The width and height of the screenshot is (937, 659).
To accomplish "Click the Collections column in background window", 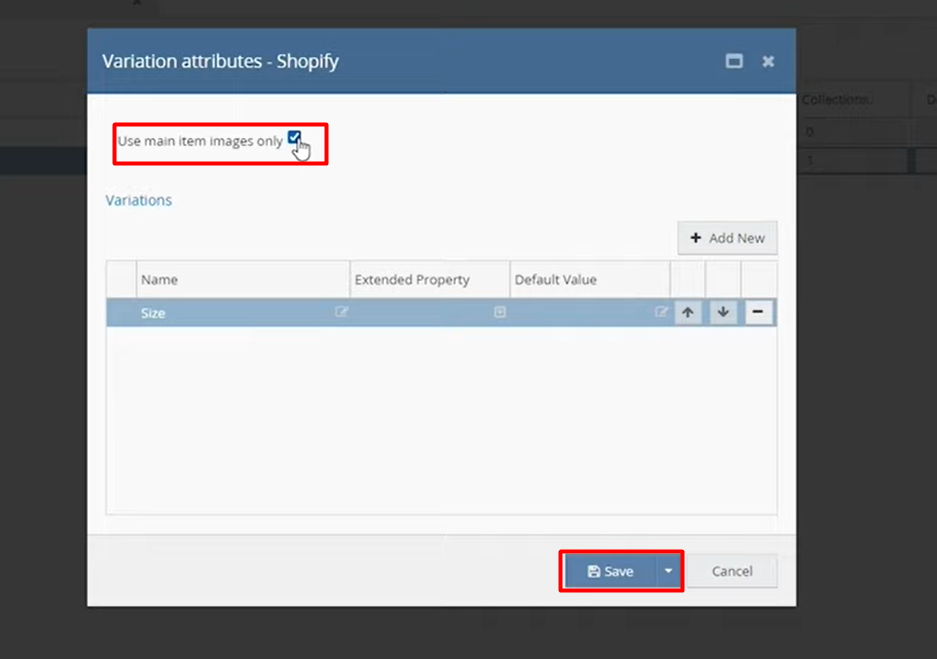I will 836,99.
